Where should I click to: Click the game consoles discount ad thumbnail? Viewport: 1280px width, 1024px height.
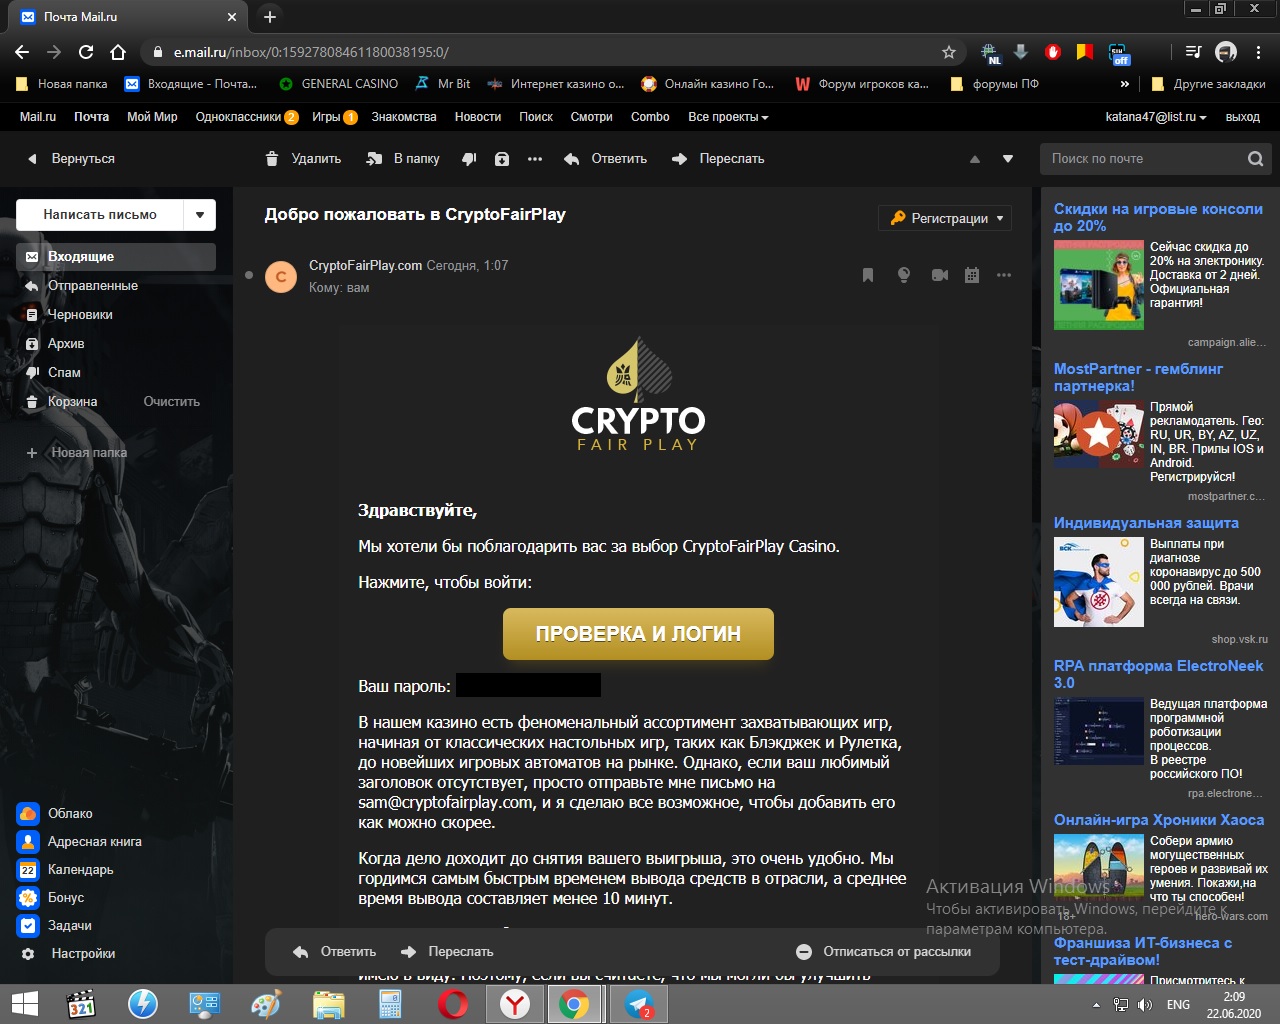(x=1099, y=285)
